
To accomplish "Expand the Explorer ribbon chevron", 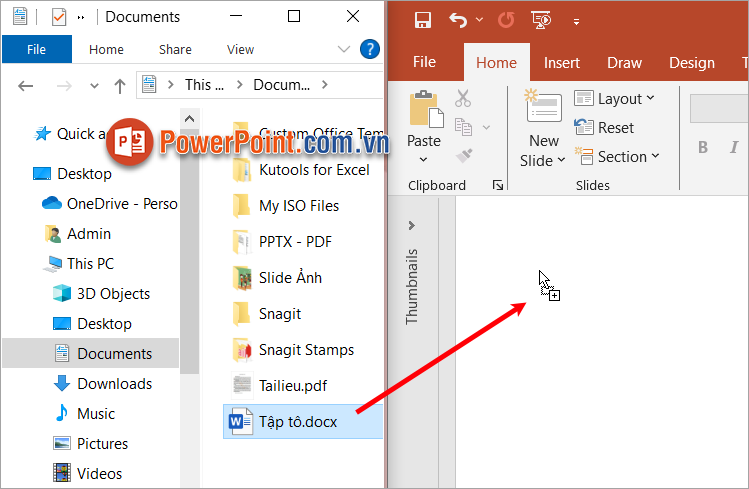I will 343,49.
